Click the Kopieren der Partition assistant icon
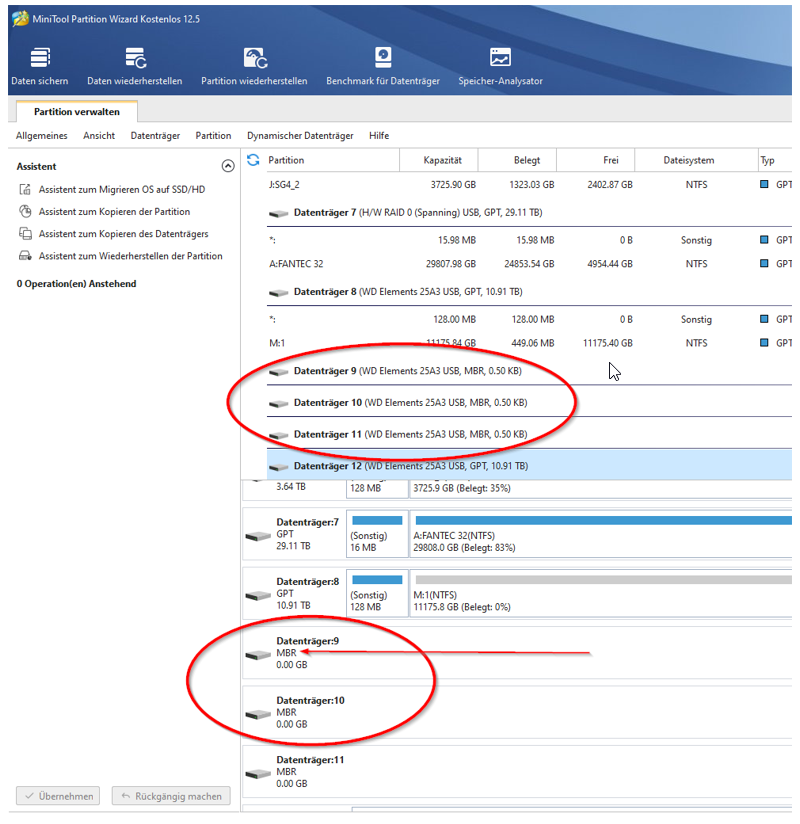The height and width of the screenshot is (824, 800). pos(25,211)
